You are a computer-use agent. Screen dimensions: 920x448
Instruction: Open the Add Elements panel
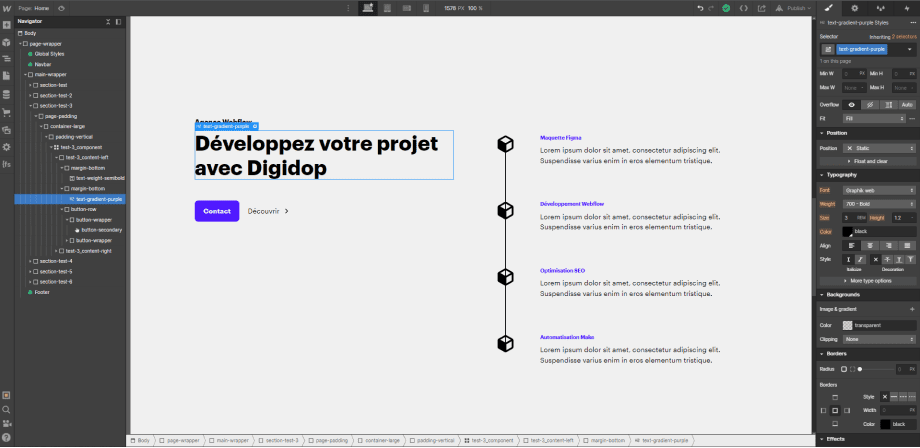tap(6, 25)
